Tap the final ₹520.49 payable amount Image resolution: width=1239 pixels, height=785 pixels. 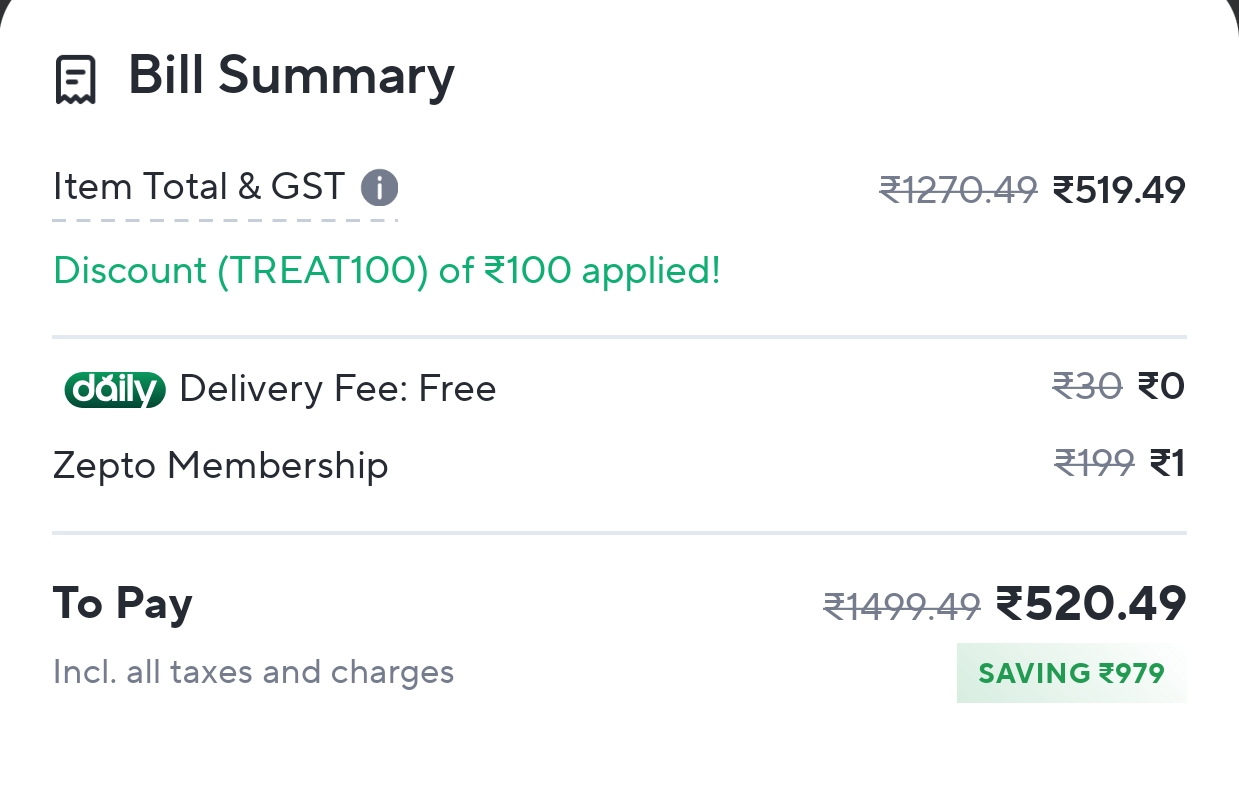pos(1091,603)
